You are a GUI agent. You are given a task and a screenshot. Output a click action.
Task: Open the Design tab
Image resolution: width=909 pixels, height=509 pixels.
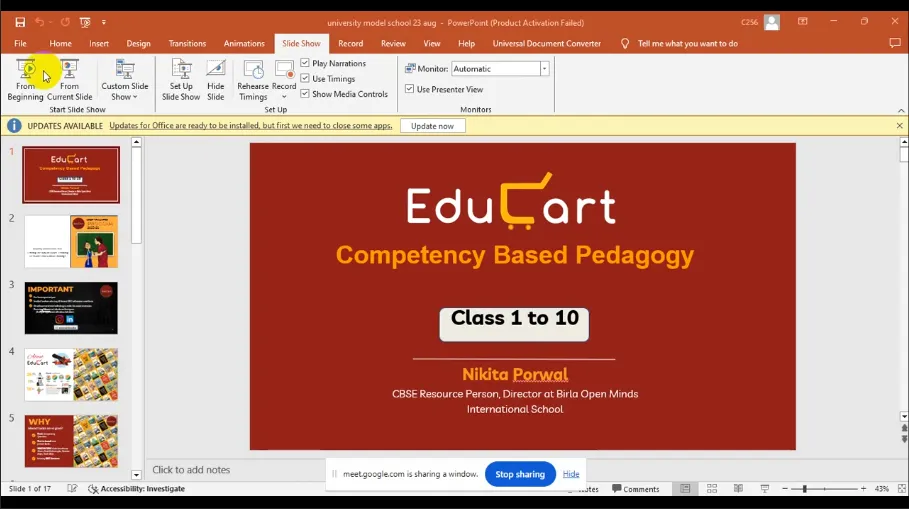[139, 43]
